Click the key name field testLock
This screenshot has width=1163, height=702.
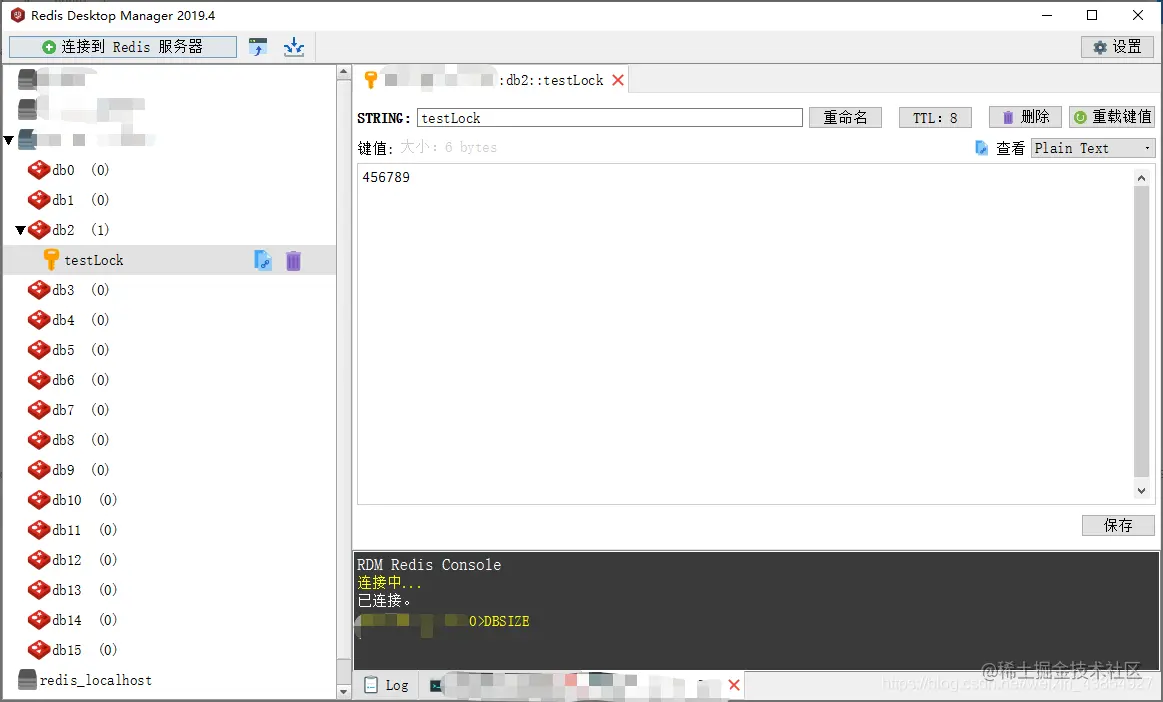[x=610, y=118]
